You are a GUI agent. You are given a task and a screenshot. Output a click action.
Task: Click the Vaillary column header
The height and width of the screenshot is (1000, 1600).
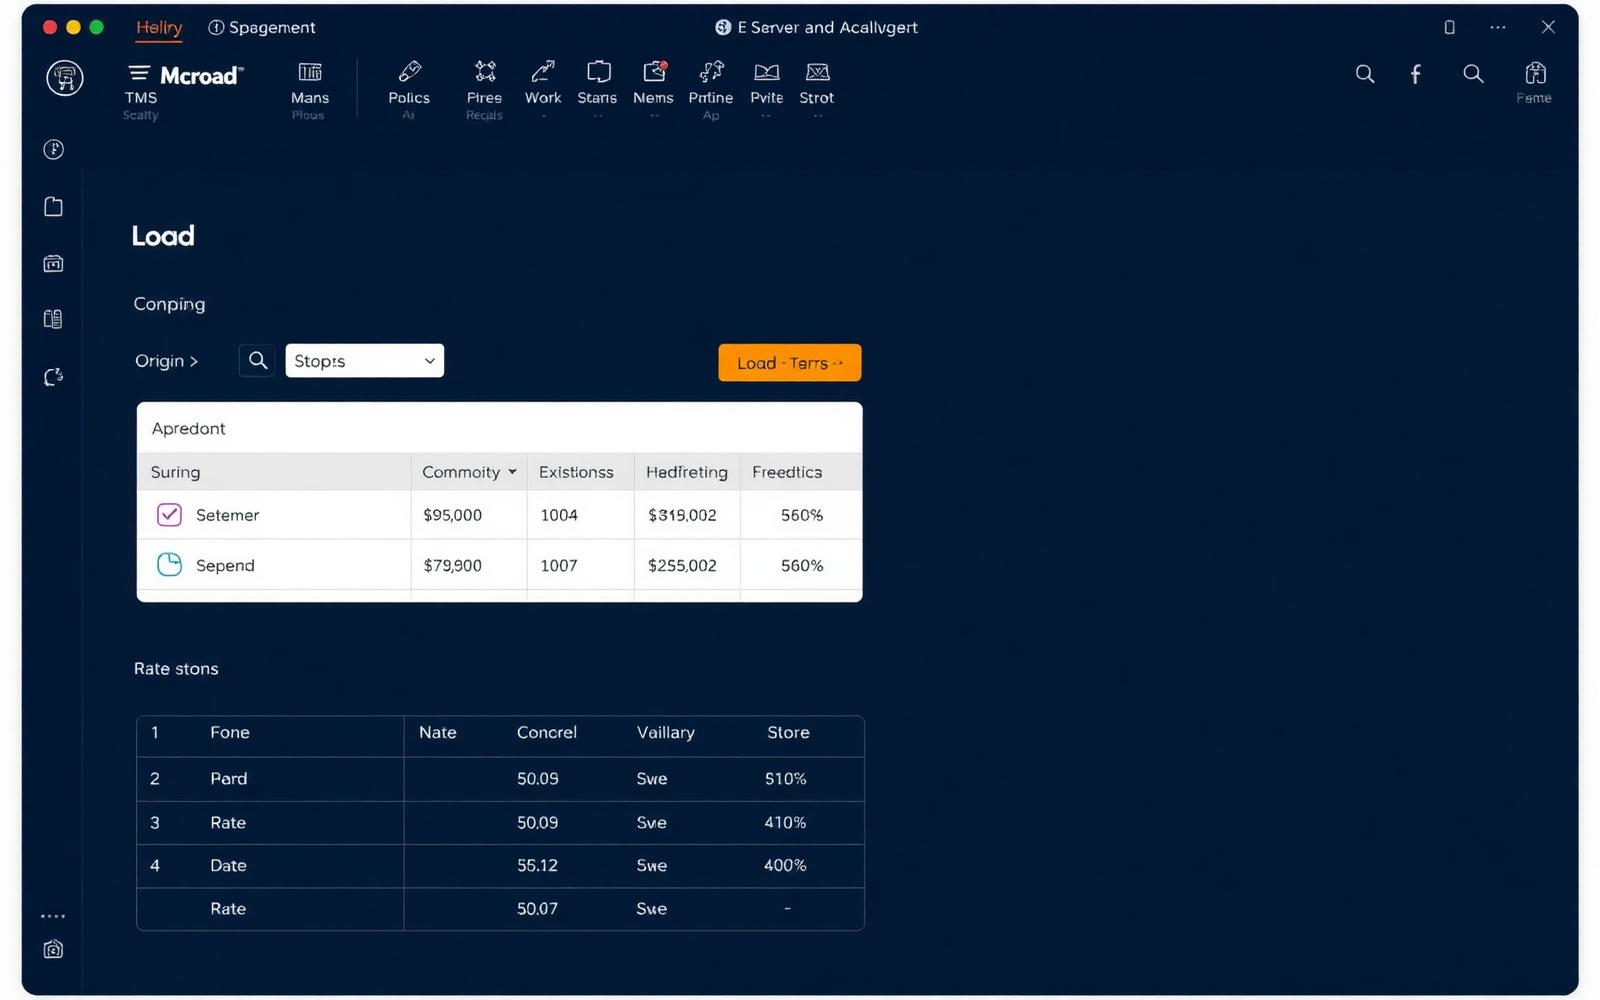coord(665,732)
